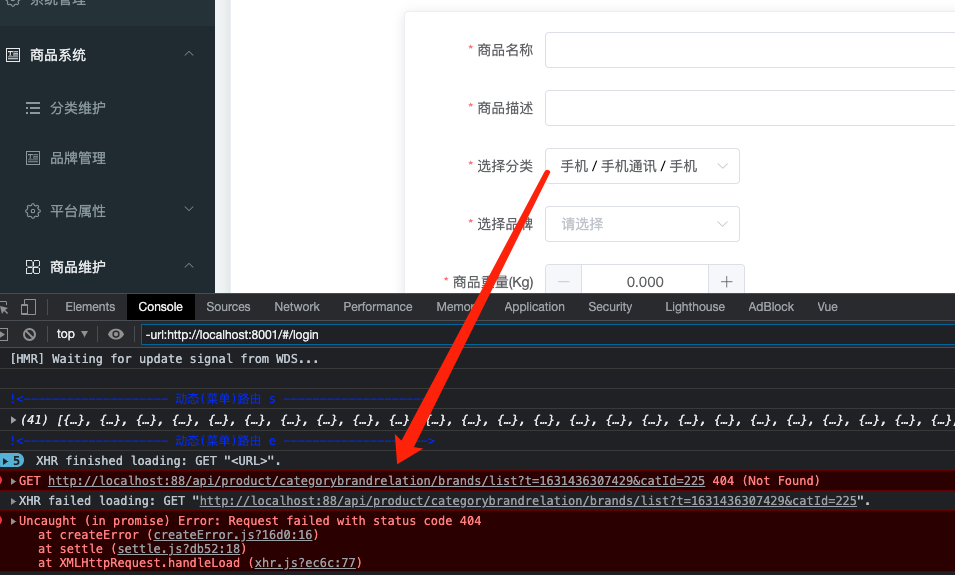This screenshot has height=575, width=955.
Task: Collapse 商品系统 with its chevron arrow
Action: [189, 54]
